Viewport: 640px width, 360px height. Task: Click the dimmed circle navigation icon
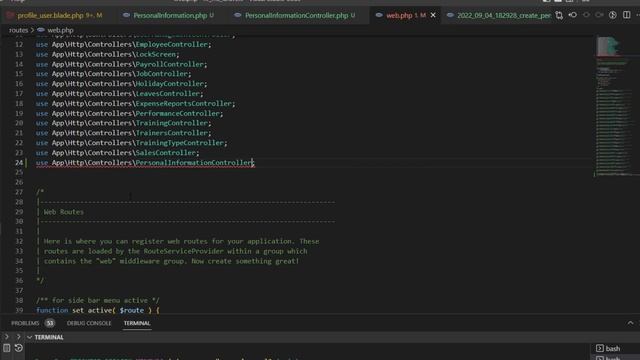586,16
